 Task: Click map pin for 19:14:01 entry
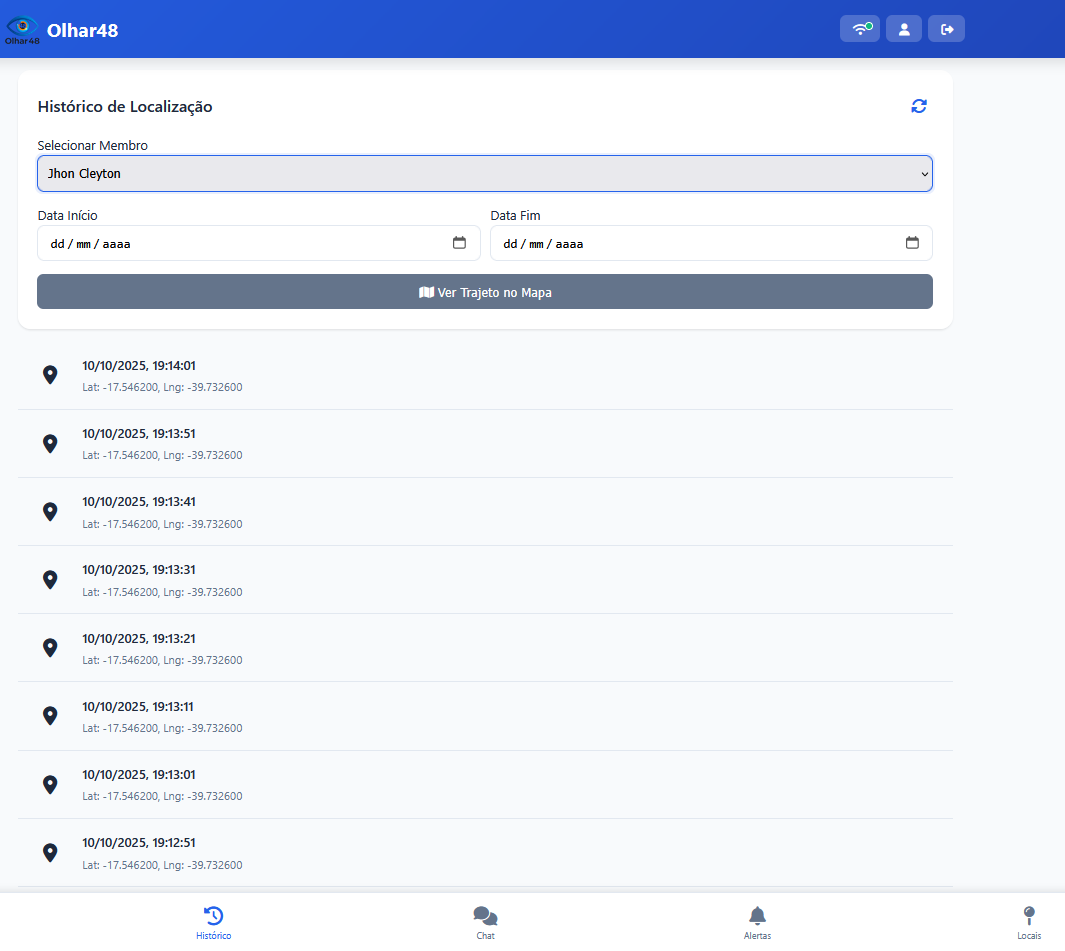pyautogui.click(x=50, y=375)
